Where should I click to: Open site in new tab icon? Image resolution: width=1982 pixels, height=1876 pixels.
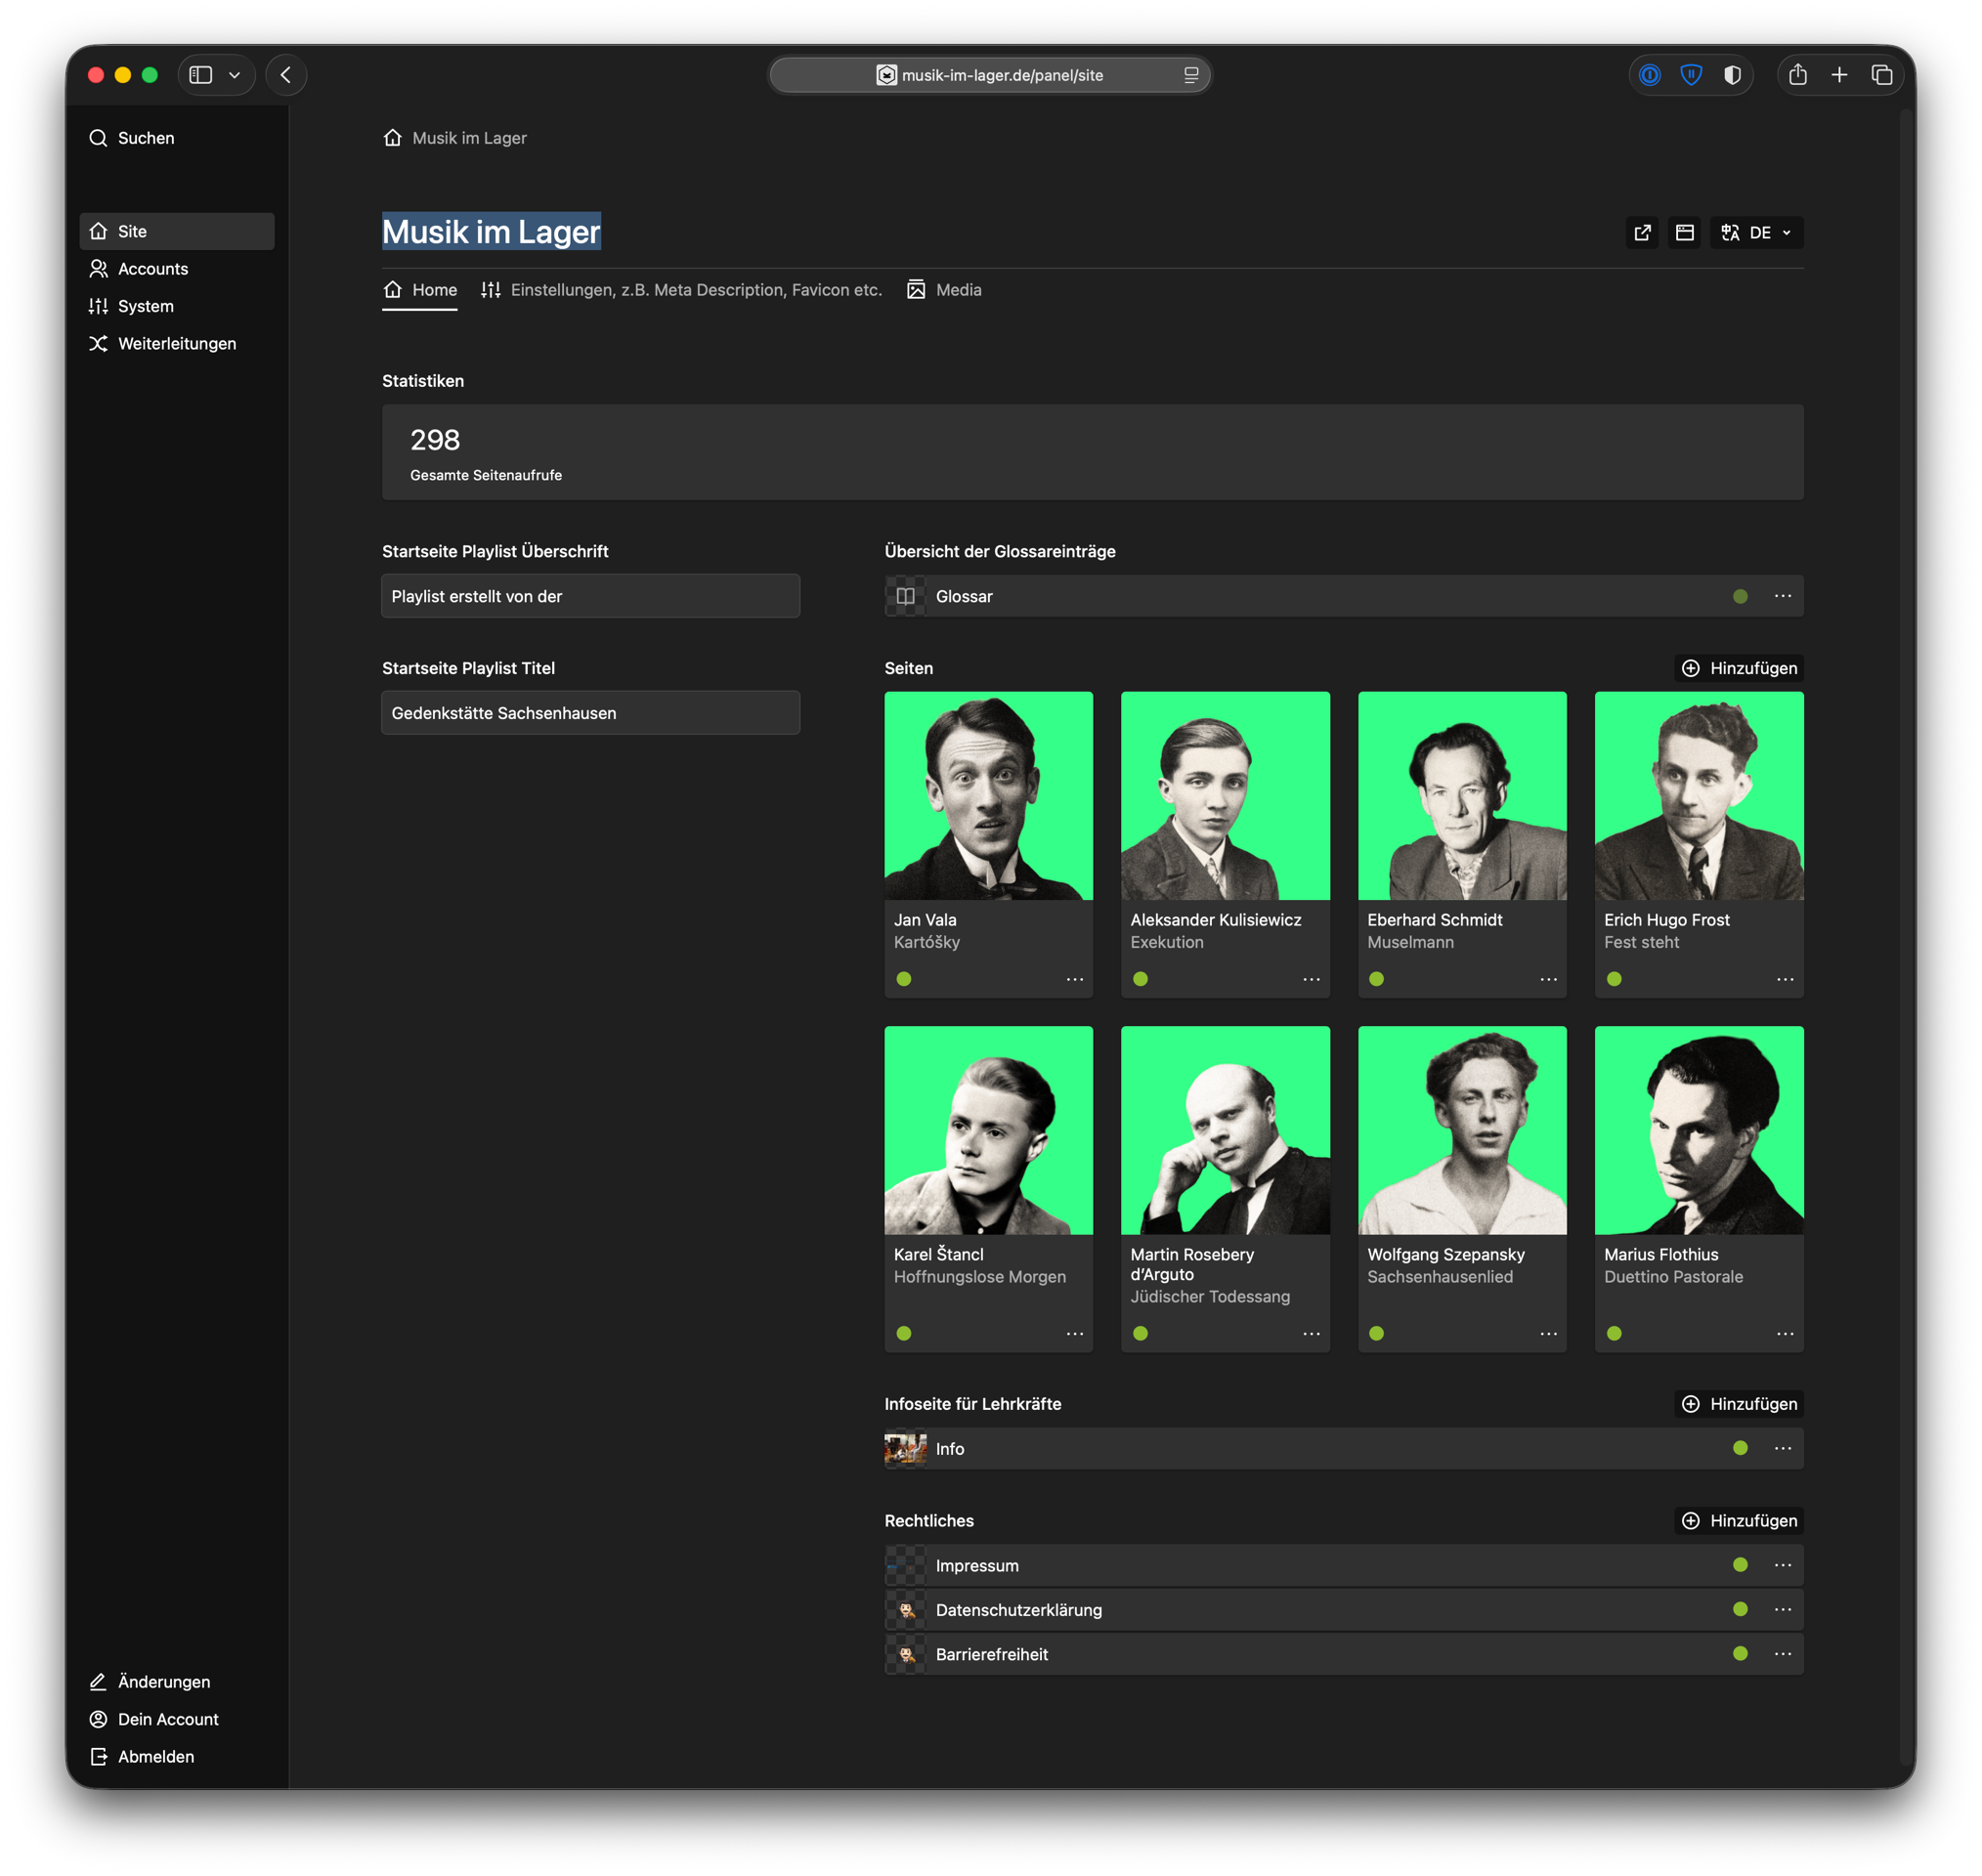click(x=1641, y=233)
